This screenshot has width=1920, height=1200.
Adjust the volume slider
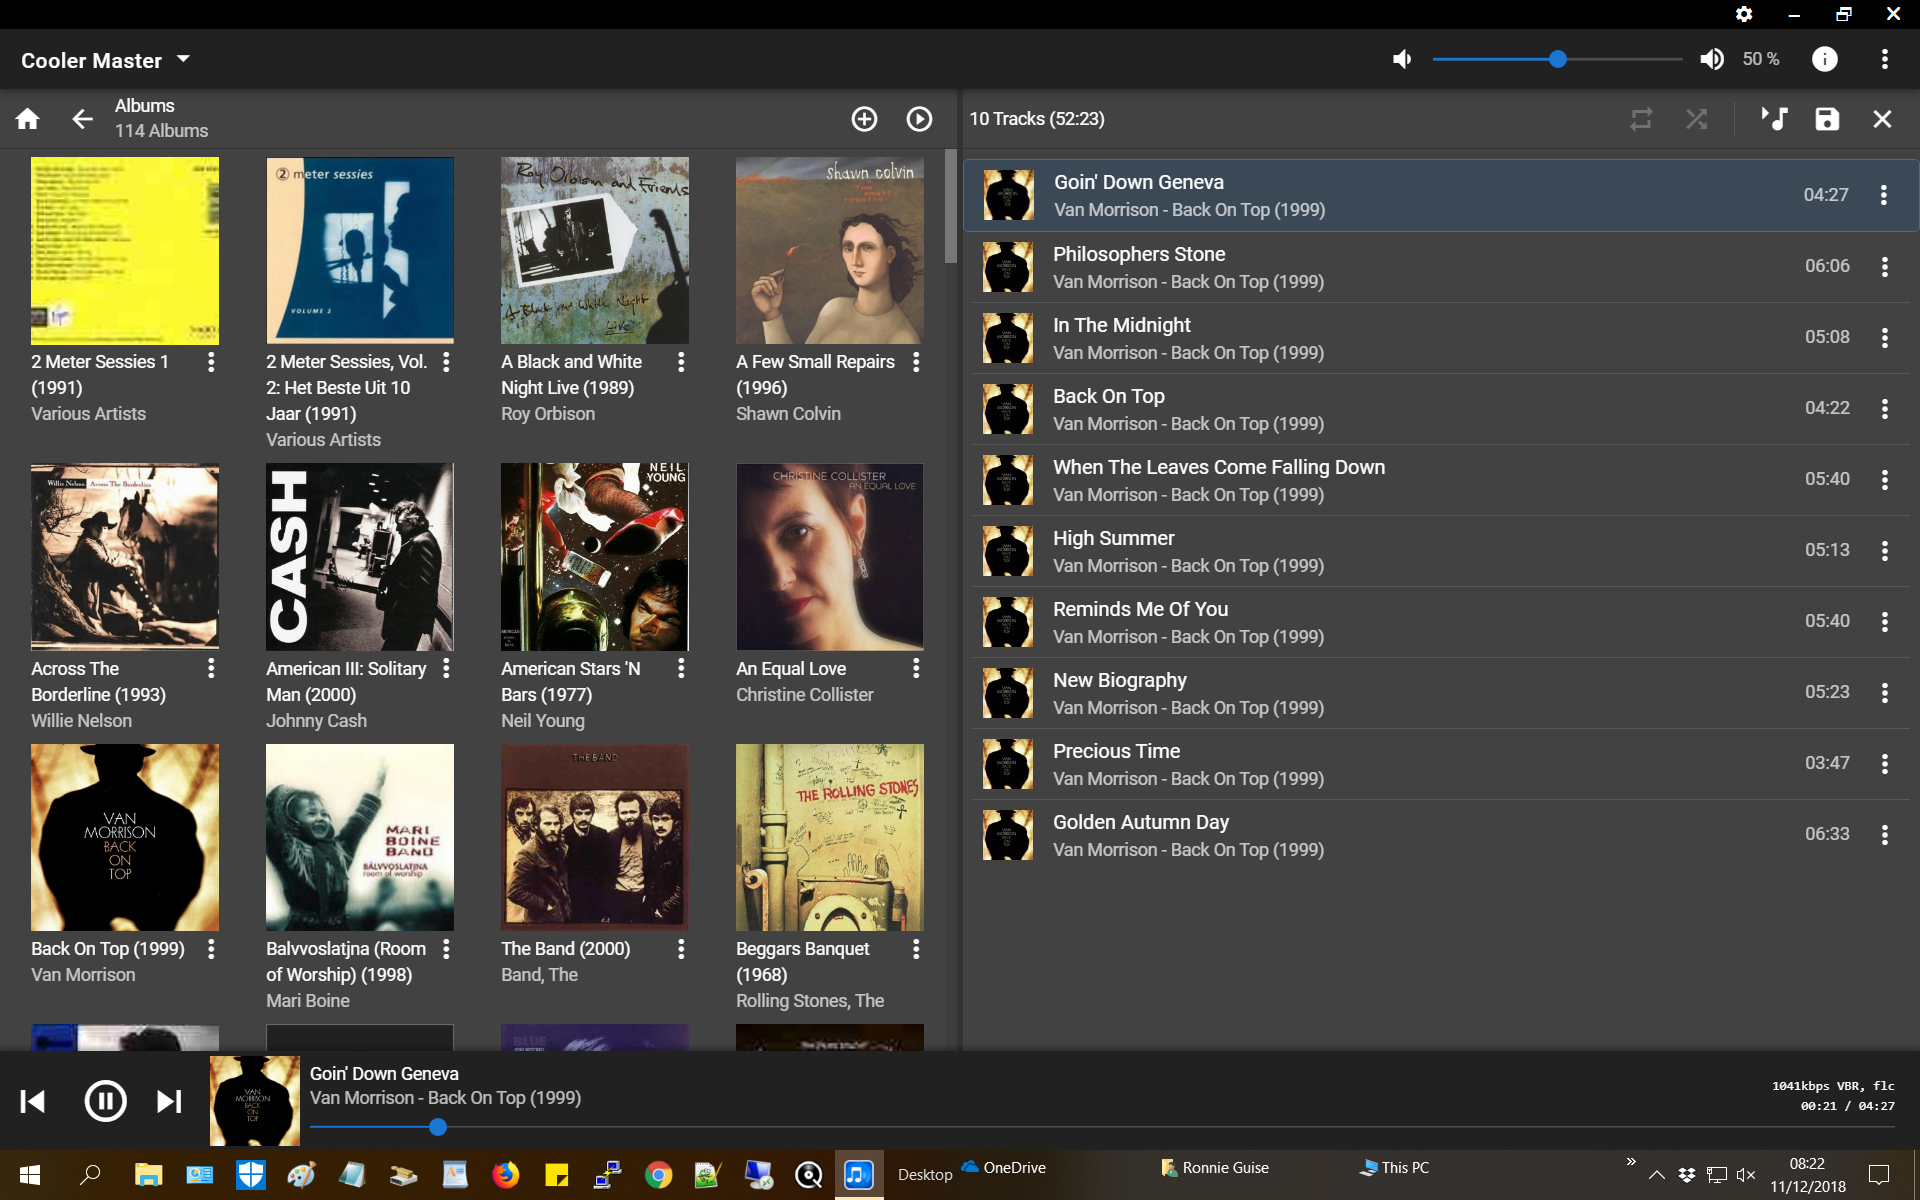(1557, 59)
